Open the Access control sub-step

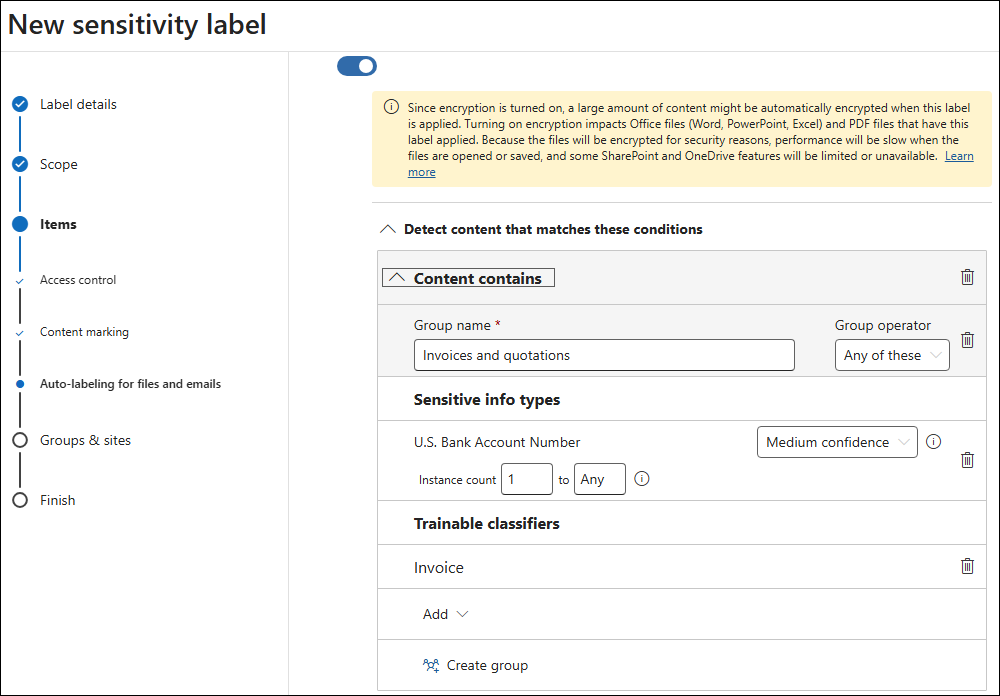pos(78,279)
